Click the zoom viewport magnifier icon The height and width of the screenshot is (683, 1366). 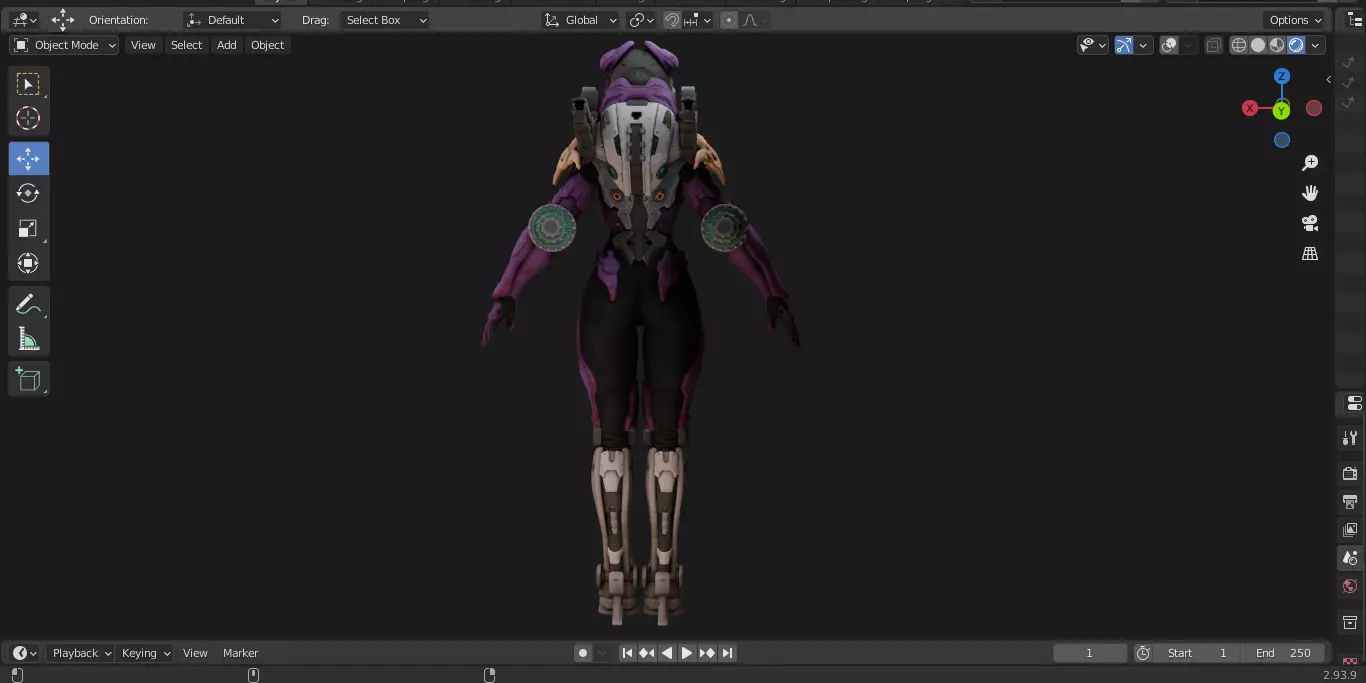click(1310, 163)
